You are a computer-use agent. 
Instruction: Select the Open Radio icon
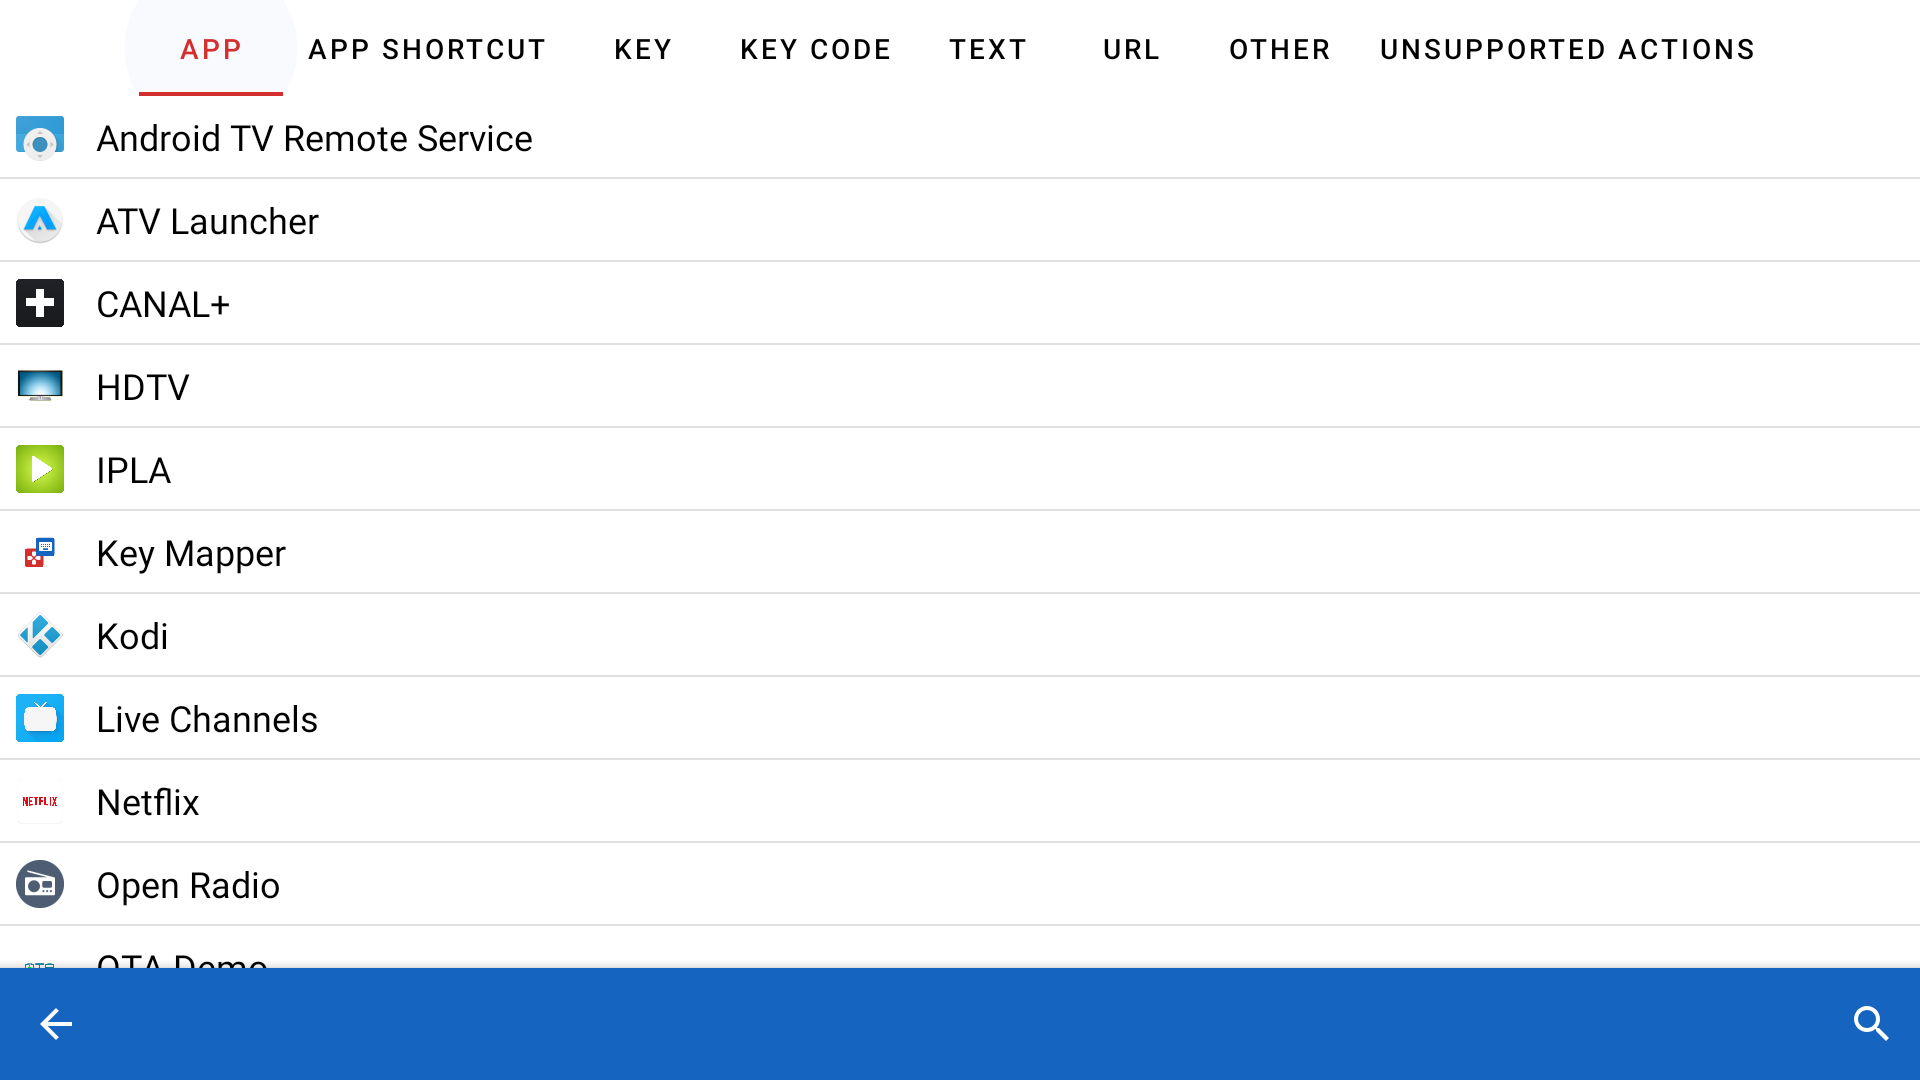[x=40, y=884]
